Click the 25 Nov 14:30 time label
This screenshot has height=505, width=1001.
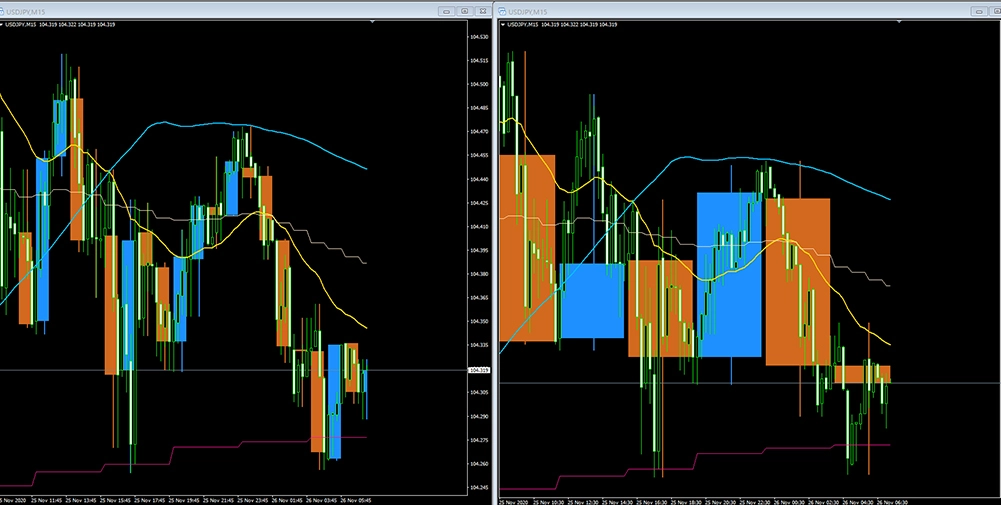pyautogui.click(x=618, y=502)
